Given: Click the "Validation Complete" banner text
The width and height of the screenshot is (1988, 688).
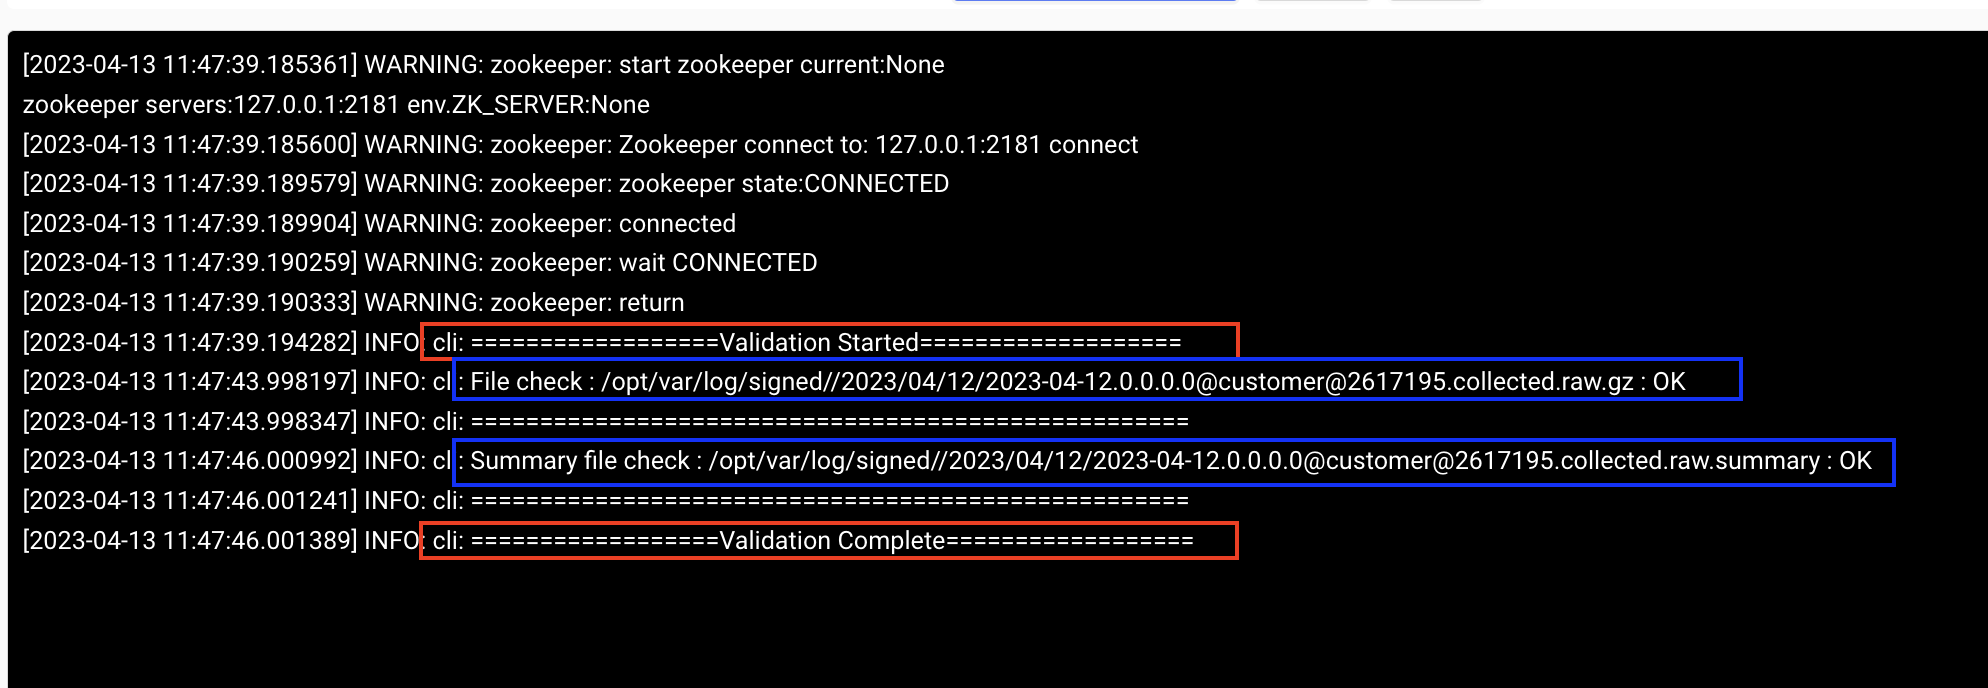Looking at the screenshot, I should tap(832, 541).
